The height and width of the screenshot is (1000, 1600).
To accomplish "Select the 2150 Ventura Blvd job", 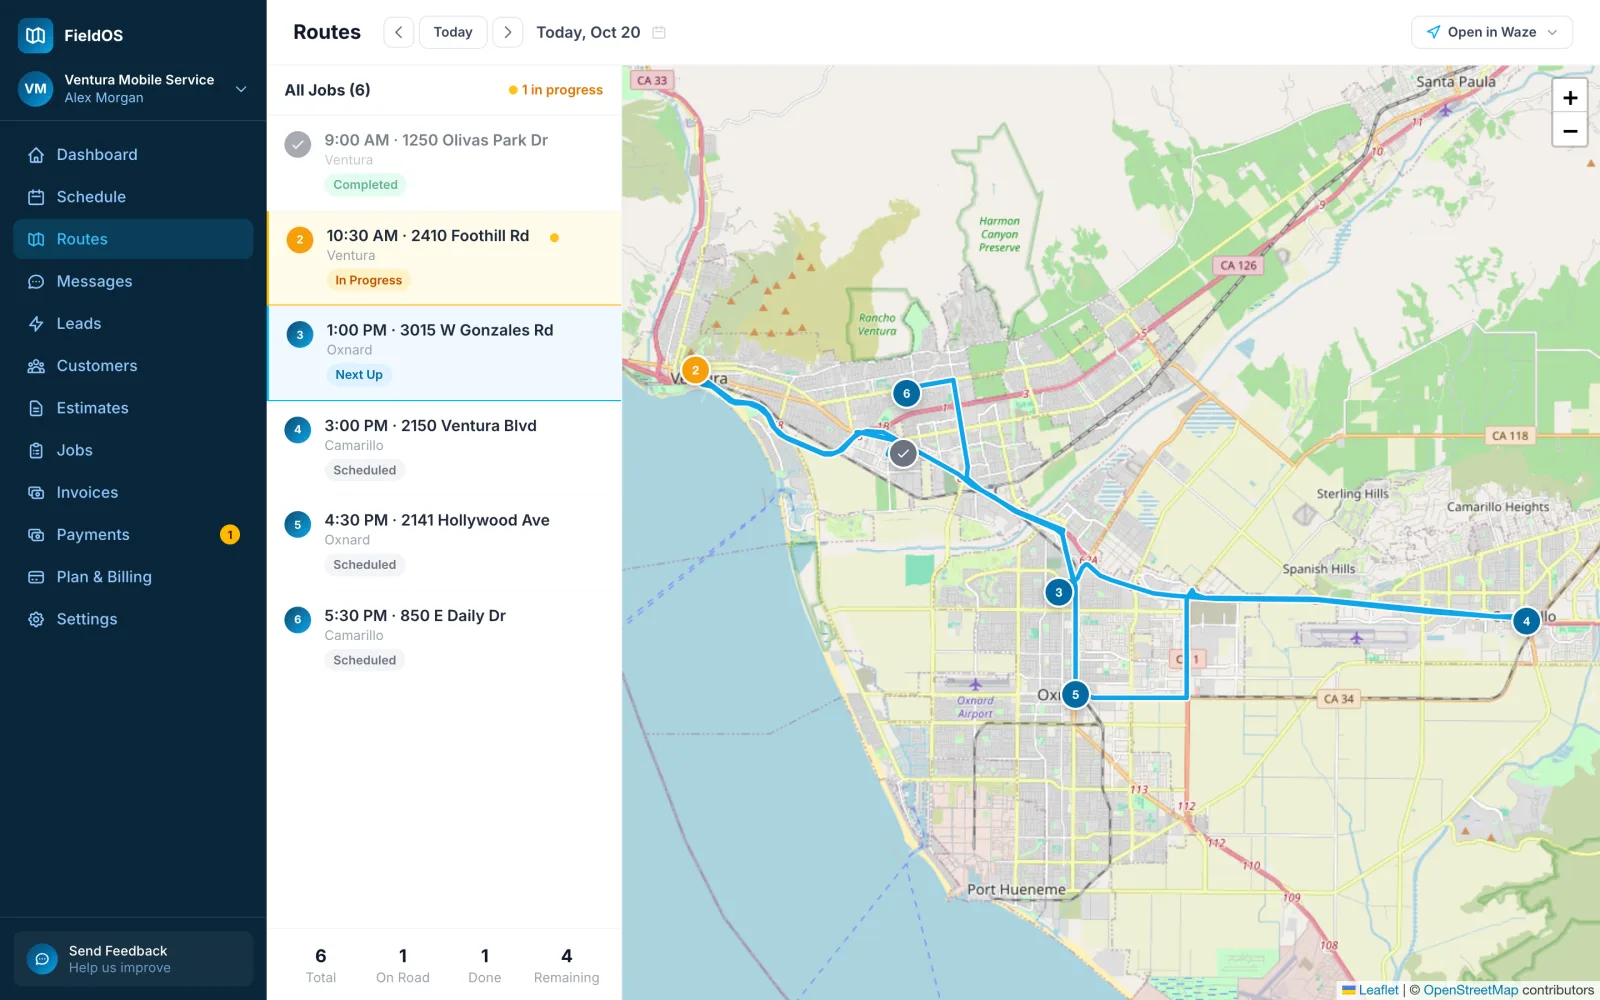I will click(445, 448).
